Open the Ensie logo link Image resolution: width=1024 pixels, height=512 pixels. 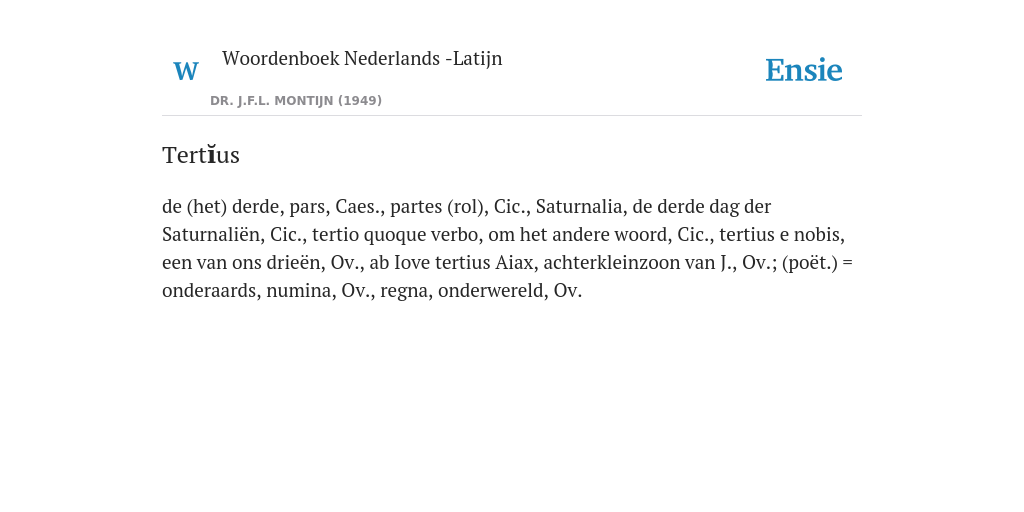point(803,71)
